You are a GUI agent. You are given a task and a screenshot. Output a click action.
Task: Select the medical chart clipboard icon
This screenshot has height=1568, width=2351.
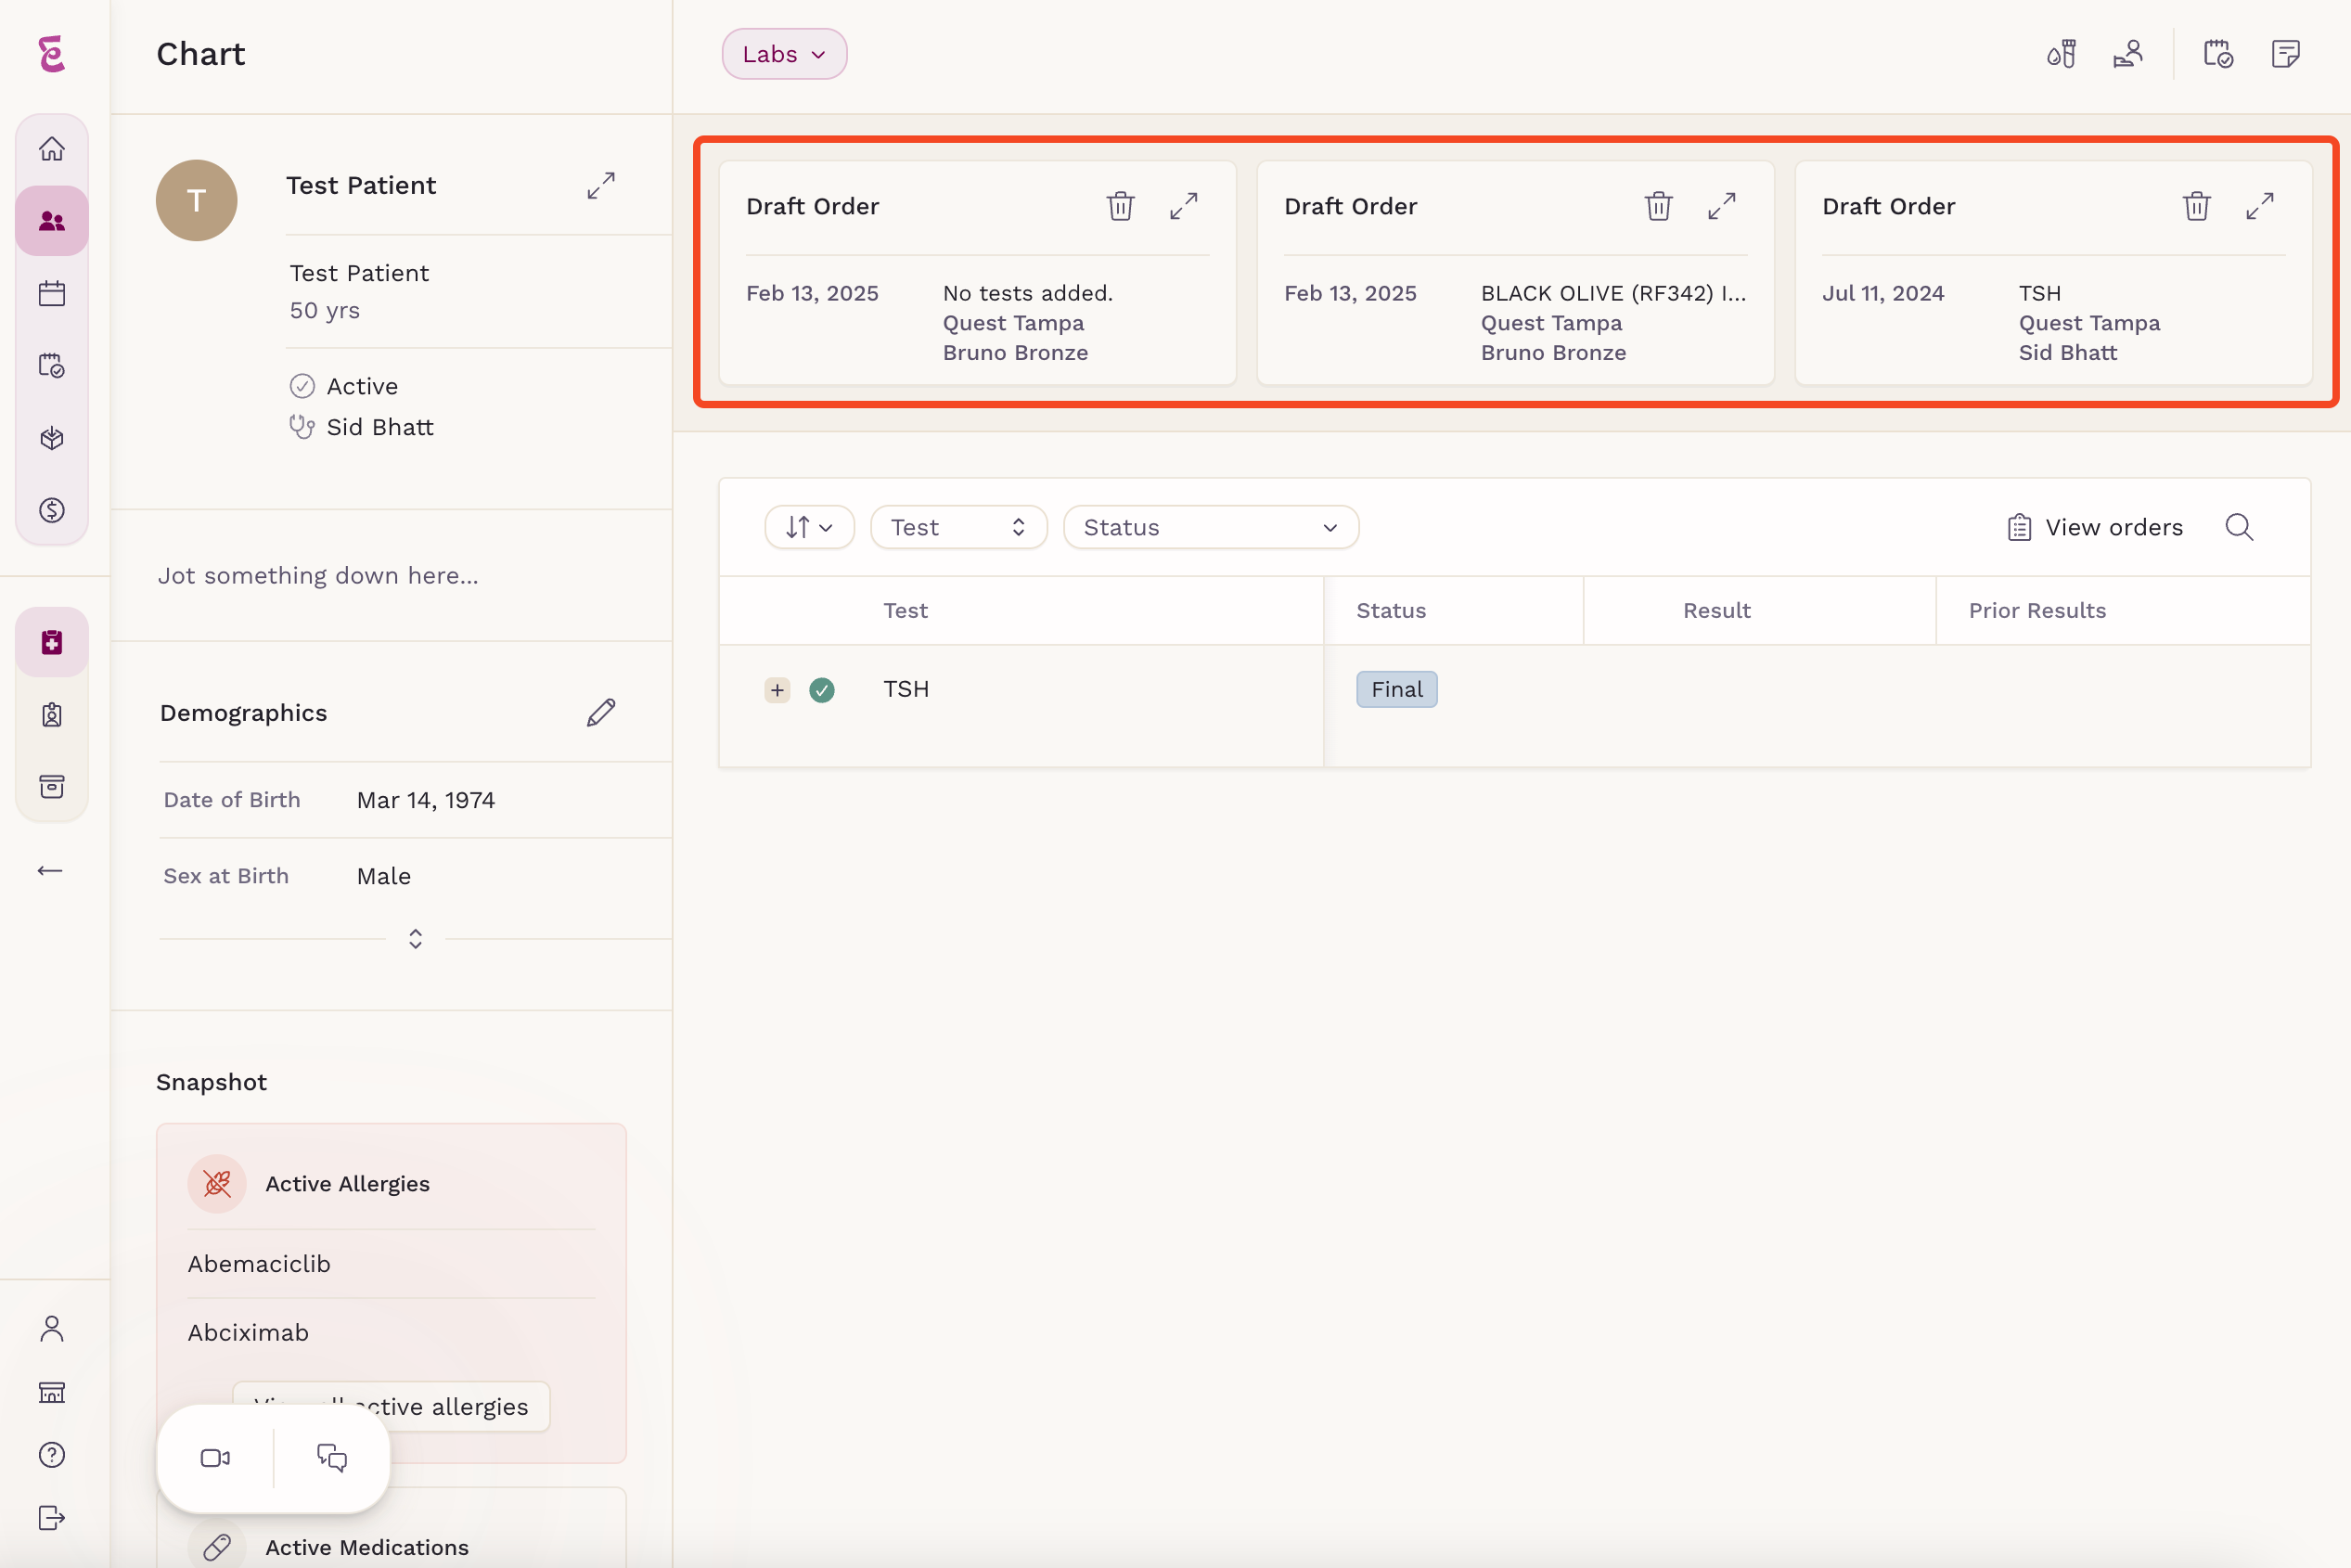pos(52,642)
